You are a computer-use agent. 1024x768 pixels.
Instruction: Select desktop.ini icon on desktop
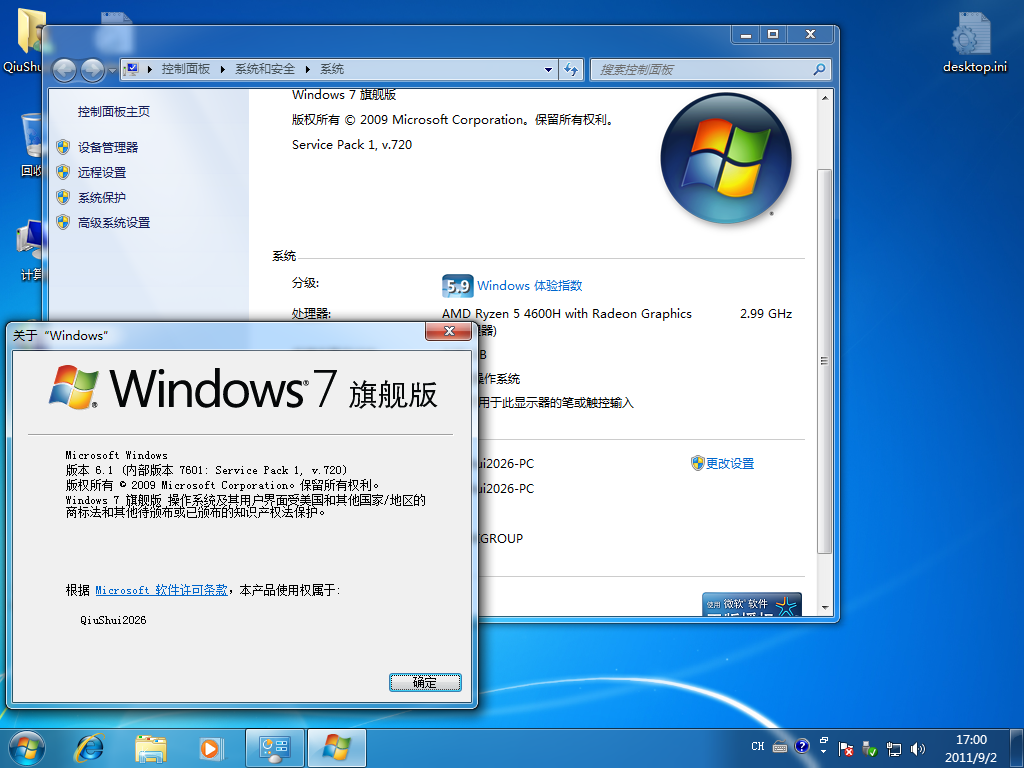pos(974,43)
